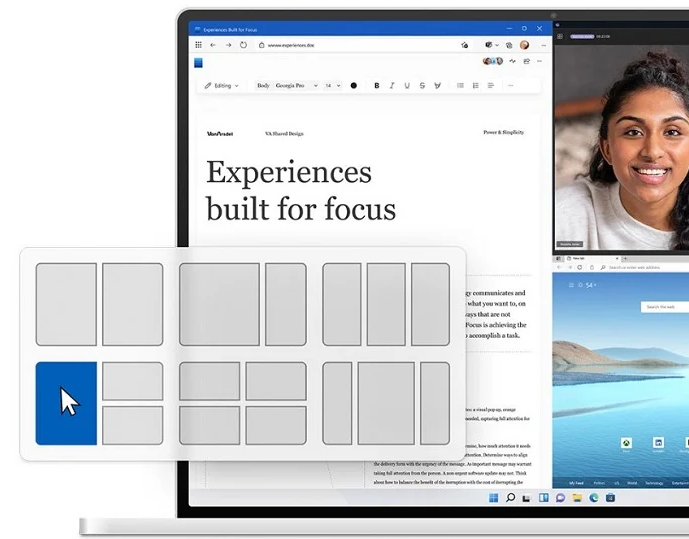Open the Windows Start button on the taskbar
The image size is (689, 539).
pos(494,498)
